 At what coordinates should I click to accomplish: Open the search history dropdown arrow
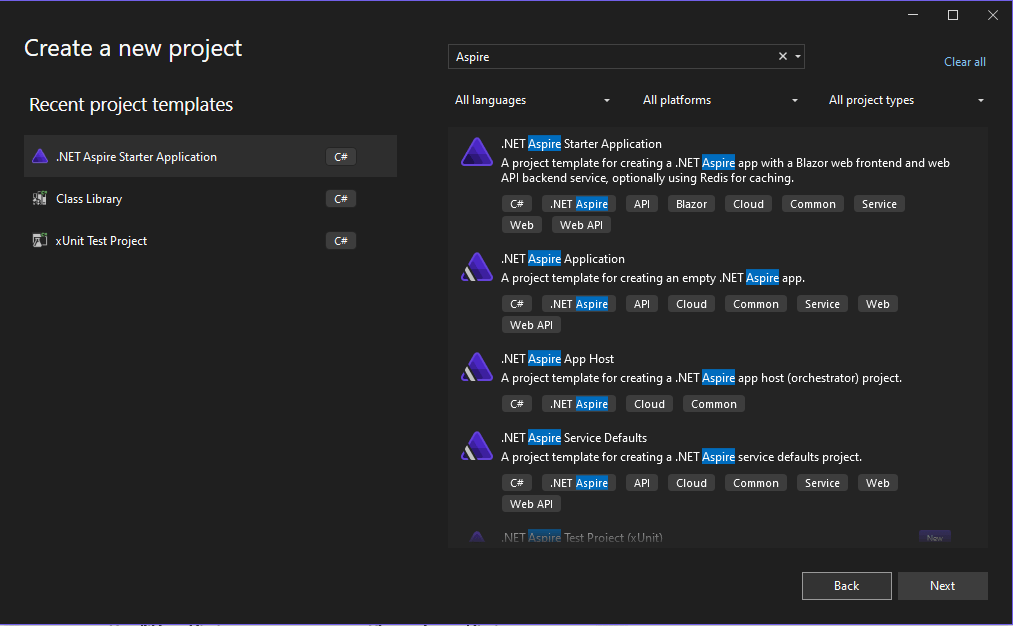tap(798, 57)
